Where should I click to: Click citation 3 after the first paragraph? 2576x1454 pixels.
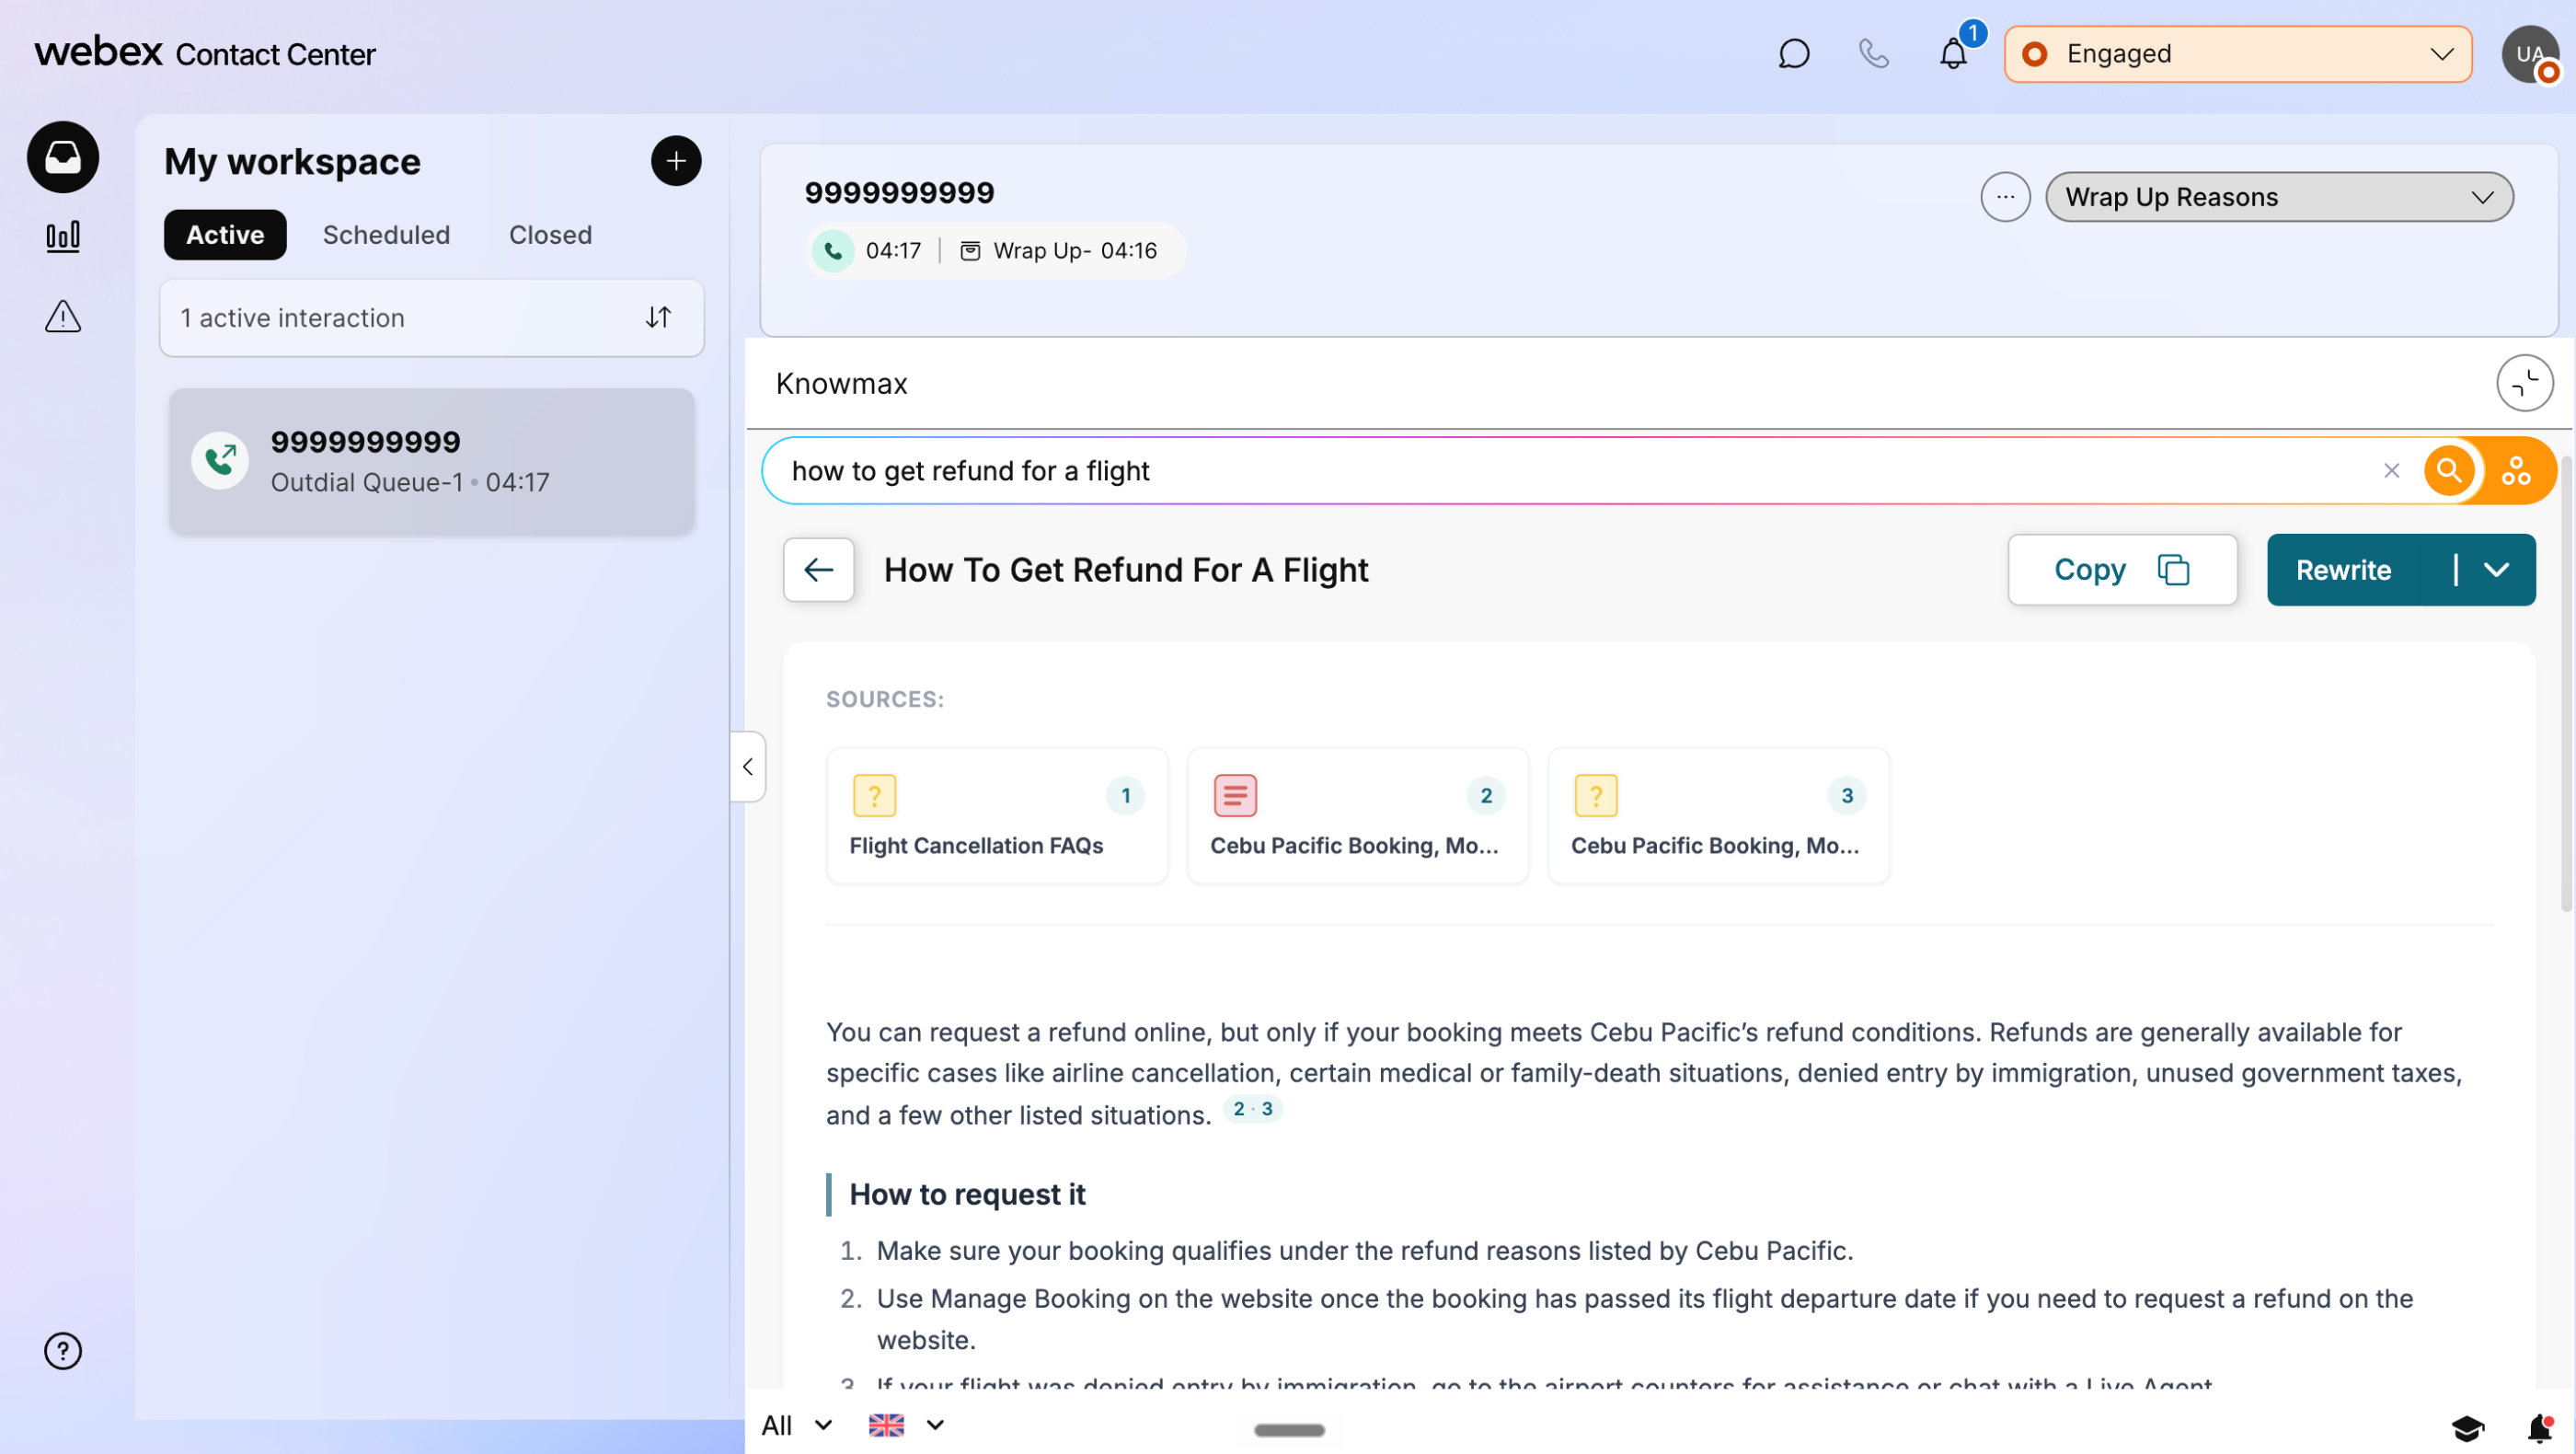point(1267,1109)
